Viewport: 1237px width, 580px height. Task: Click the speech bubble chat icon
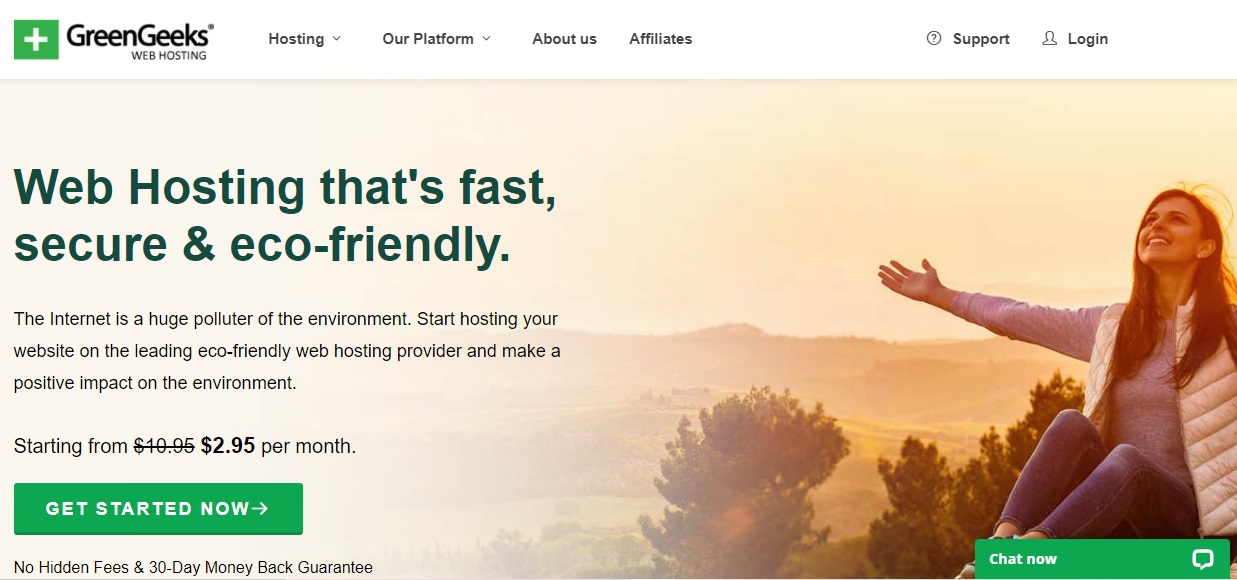1203,560
